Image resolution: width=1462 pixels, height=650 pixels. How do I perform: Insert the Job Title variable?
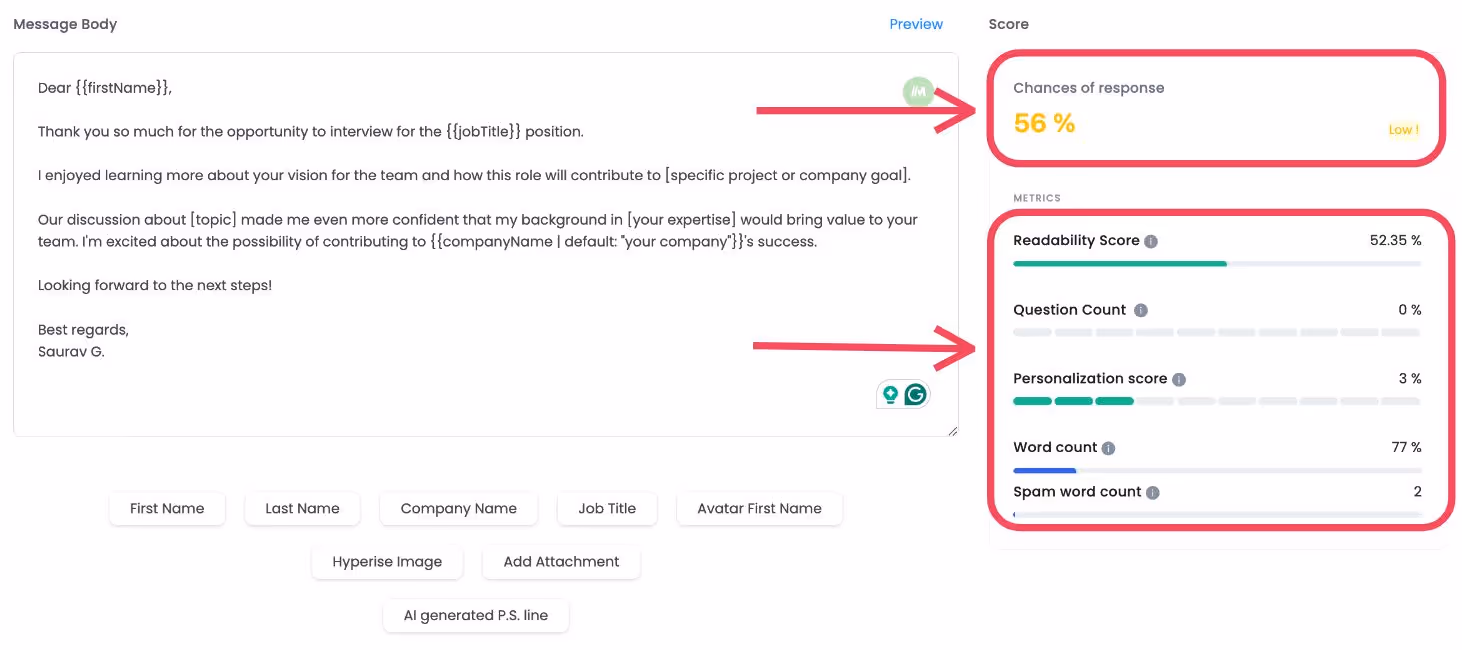[x=607, y=508]
